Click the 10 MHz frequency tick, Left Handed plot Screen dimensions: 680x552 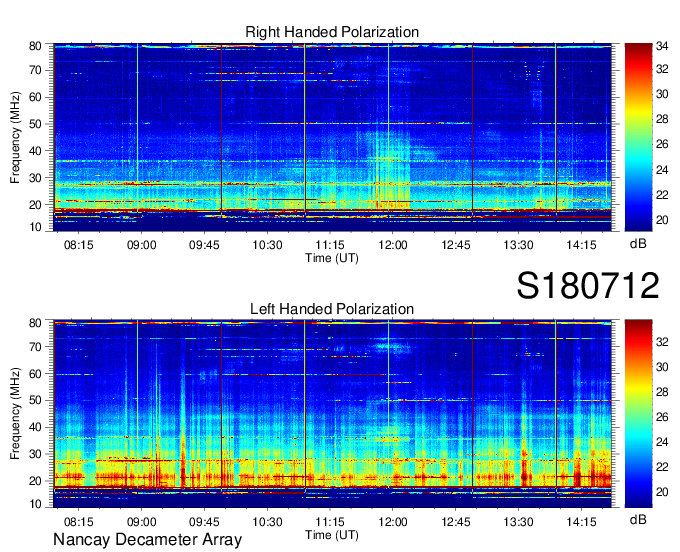tap(35, 504)
